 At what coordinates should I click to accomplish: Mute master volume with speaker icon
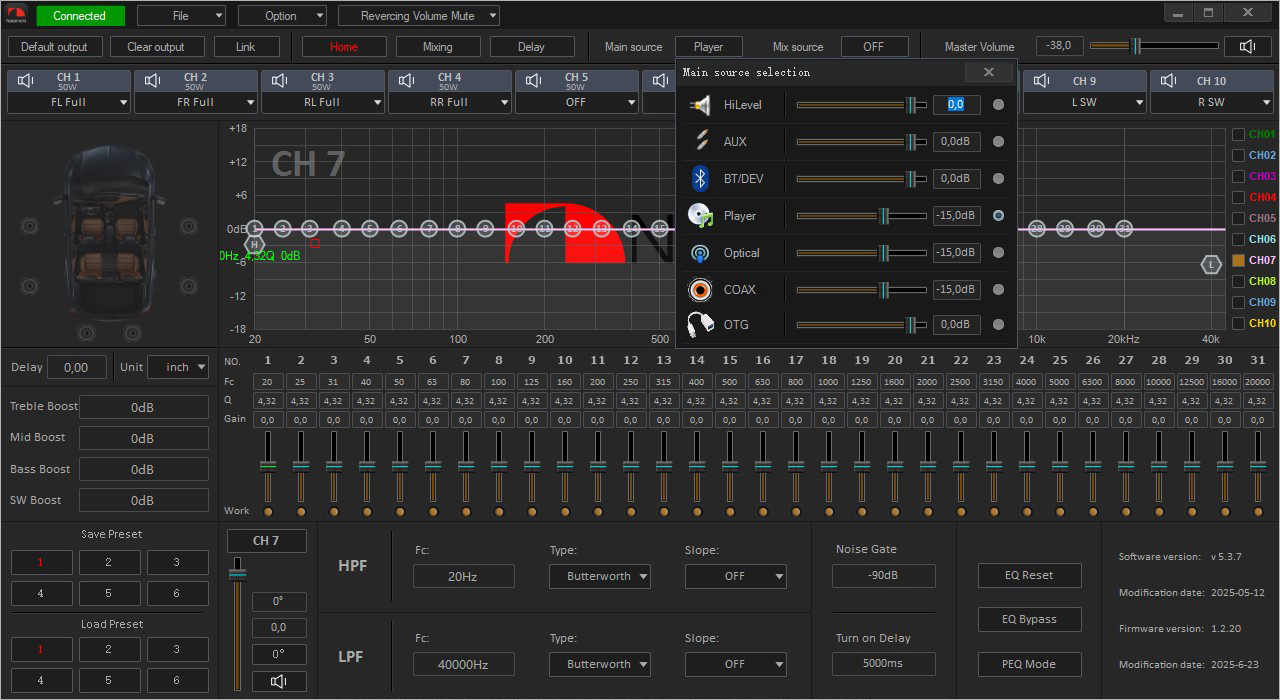pyautogui.click(x=1247, y=46)
